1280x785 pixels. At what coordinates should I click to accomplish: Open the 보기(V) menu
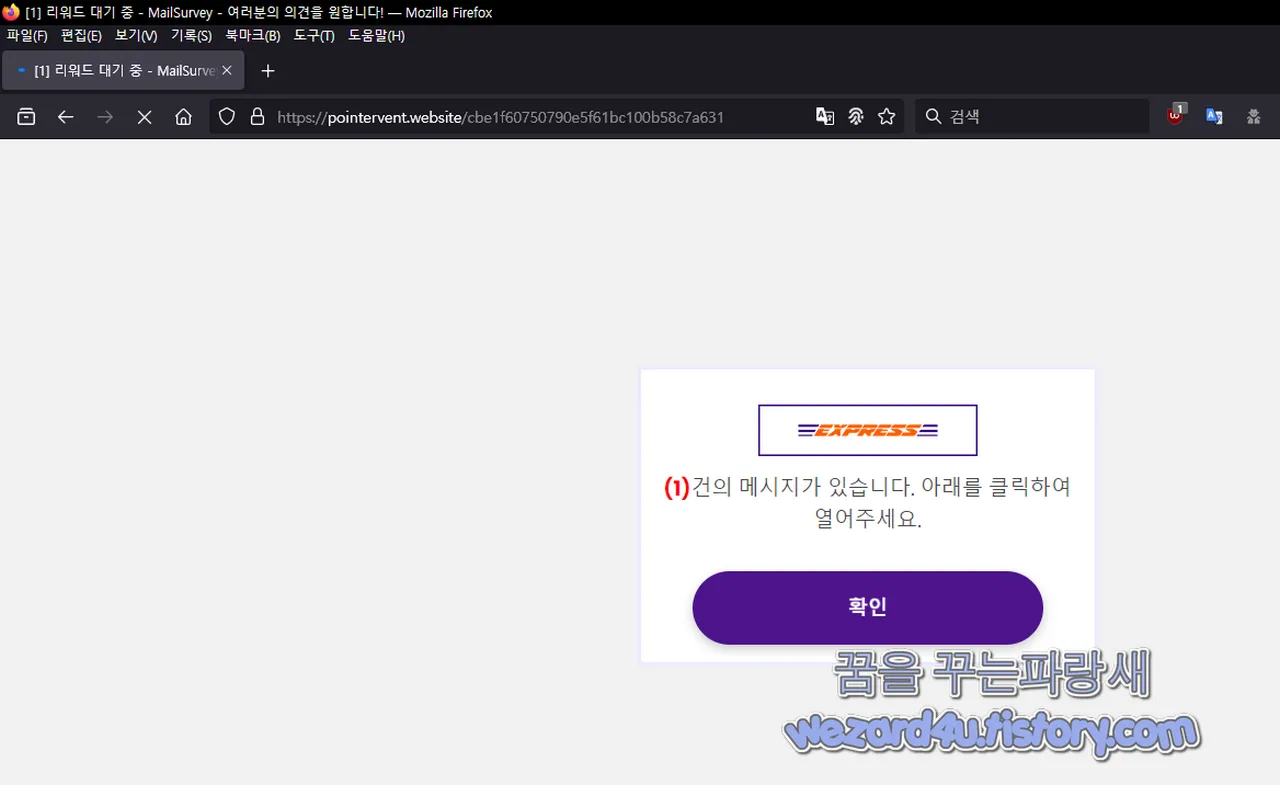tap(136, 36)
